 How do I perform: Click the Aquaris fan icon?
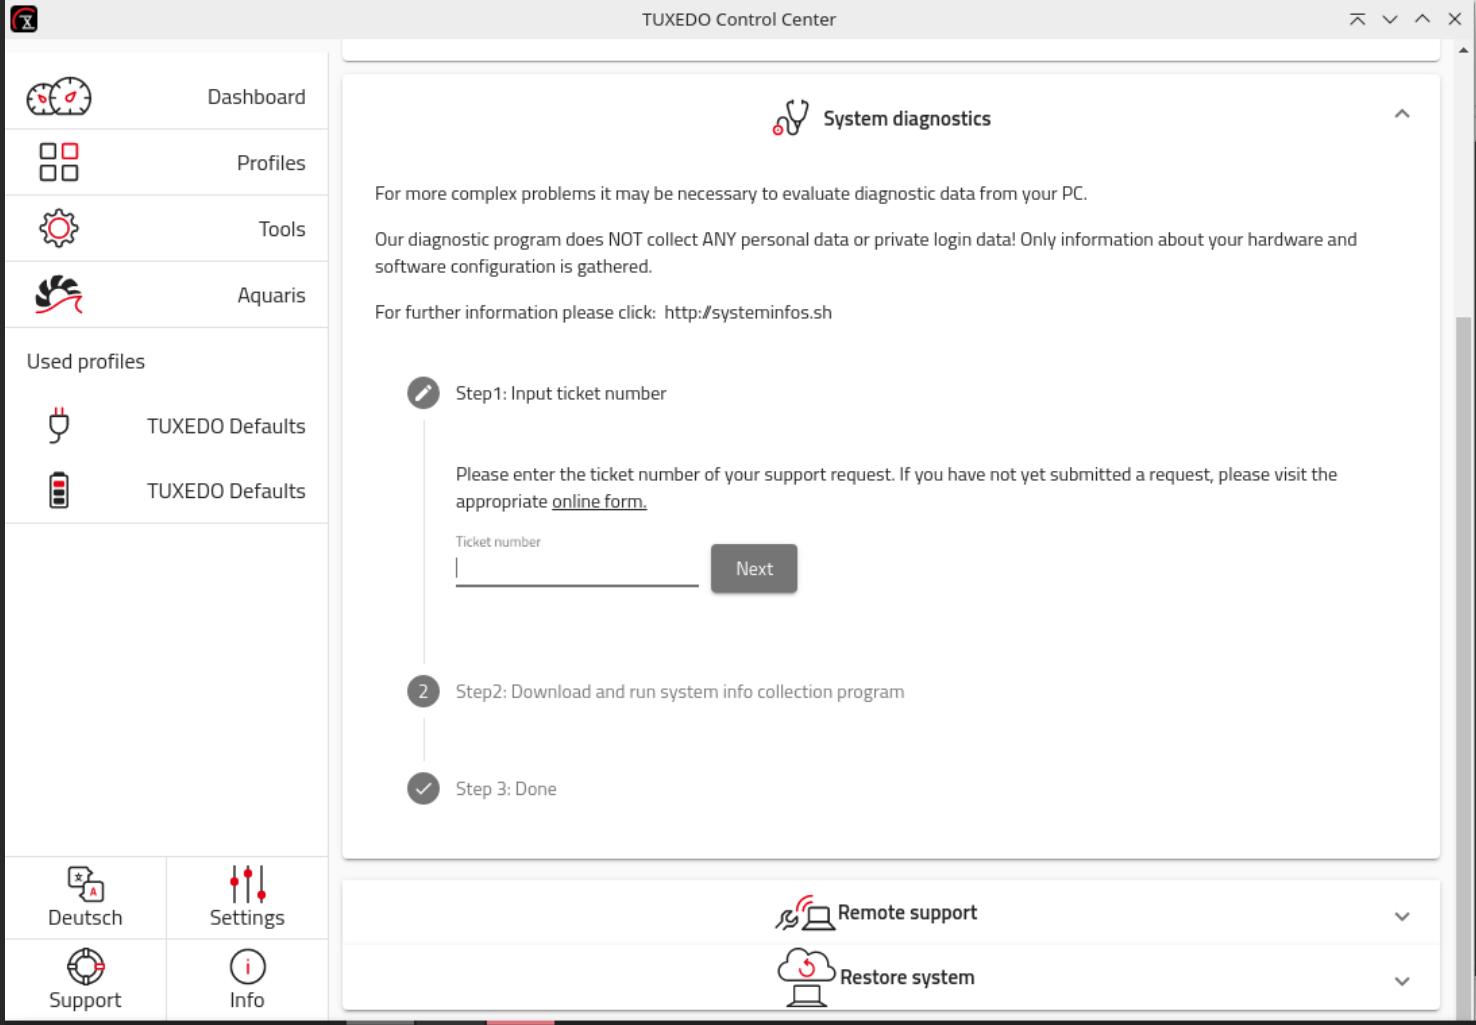pyautogui.click(x=59, y=295)
